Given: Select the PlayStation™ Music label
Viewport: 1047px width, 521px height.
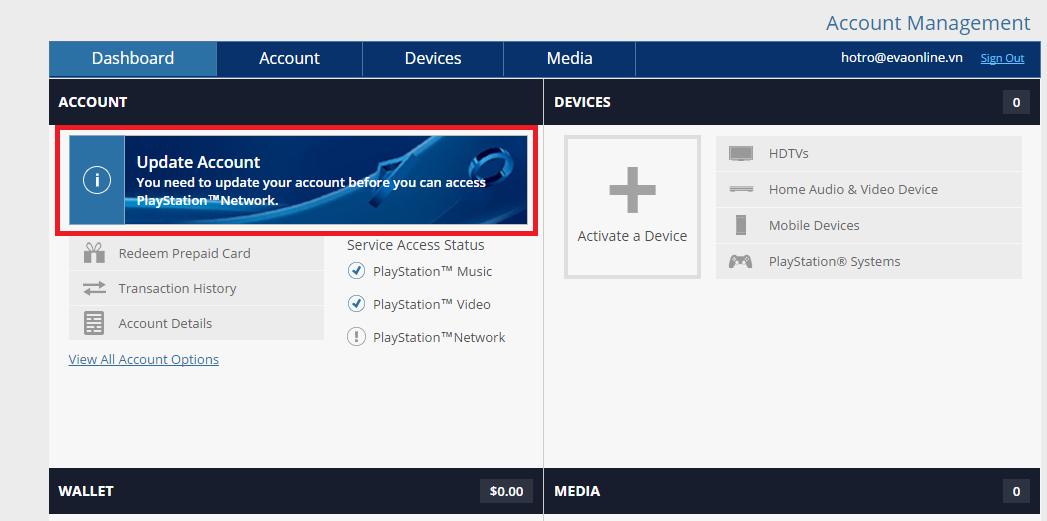Looking at the screenshot, I should [433, 272].
